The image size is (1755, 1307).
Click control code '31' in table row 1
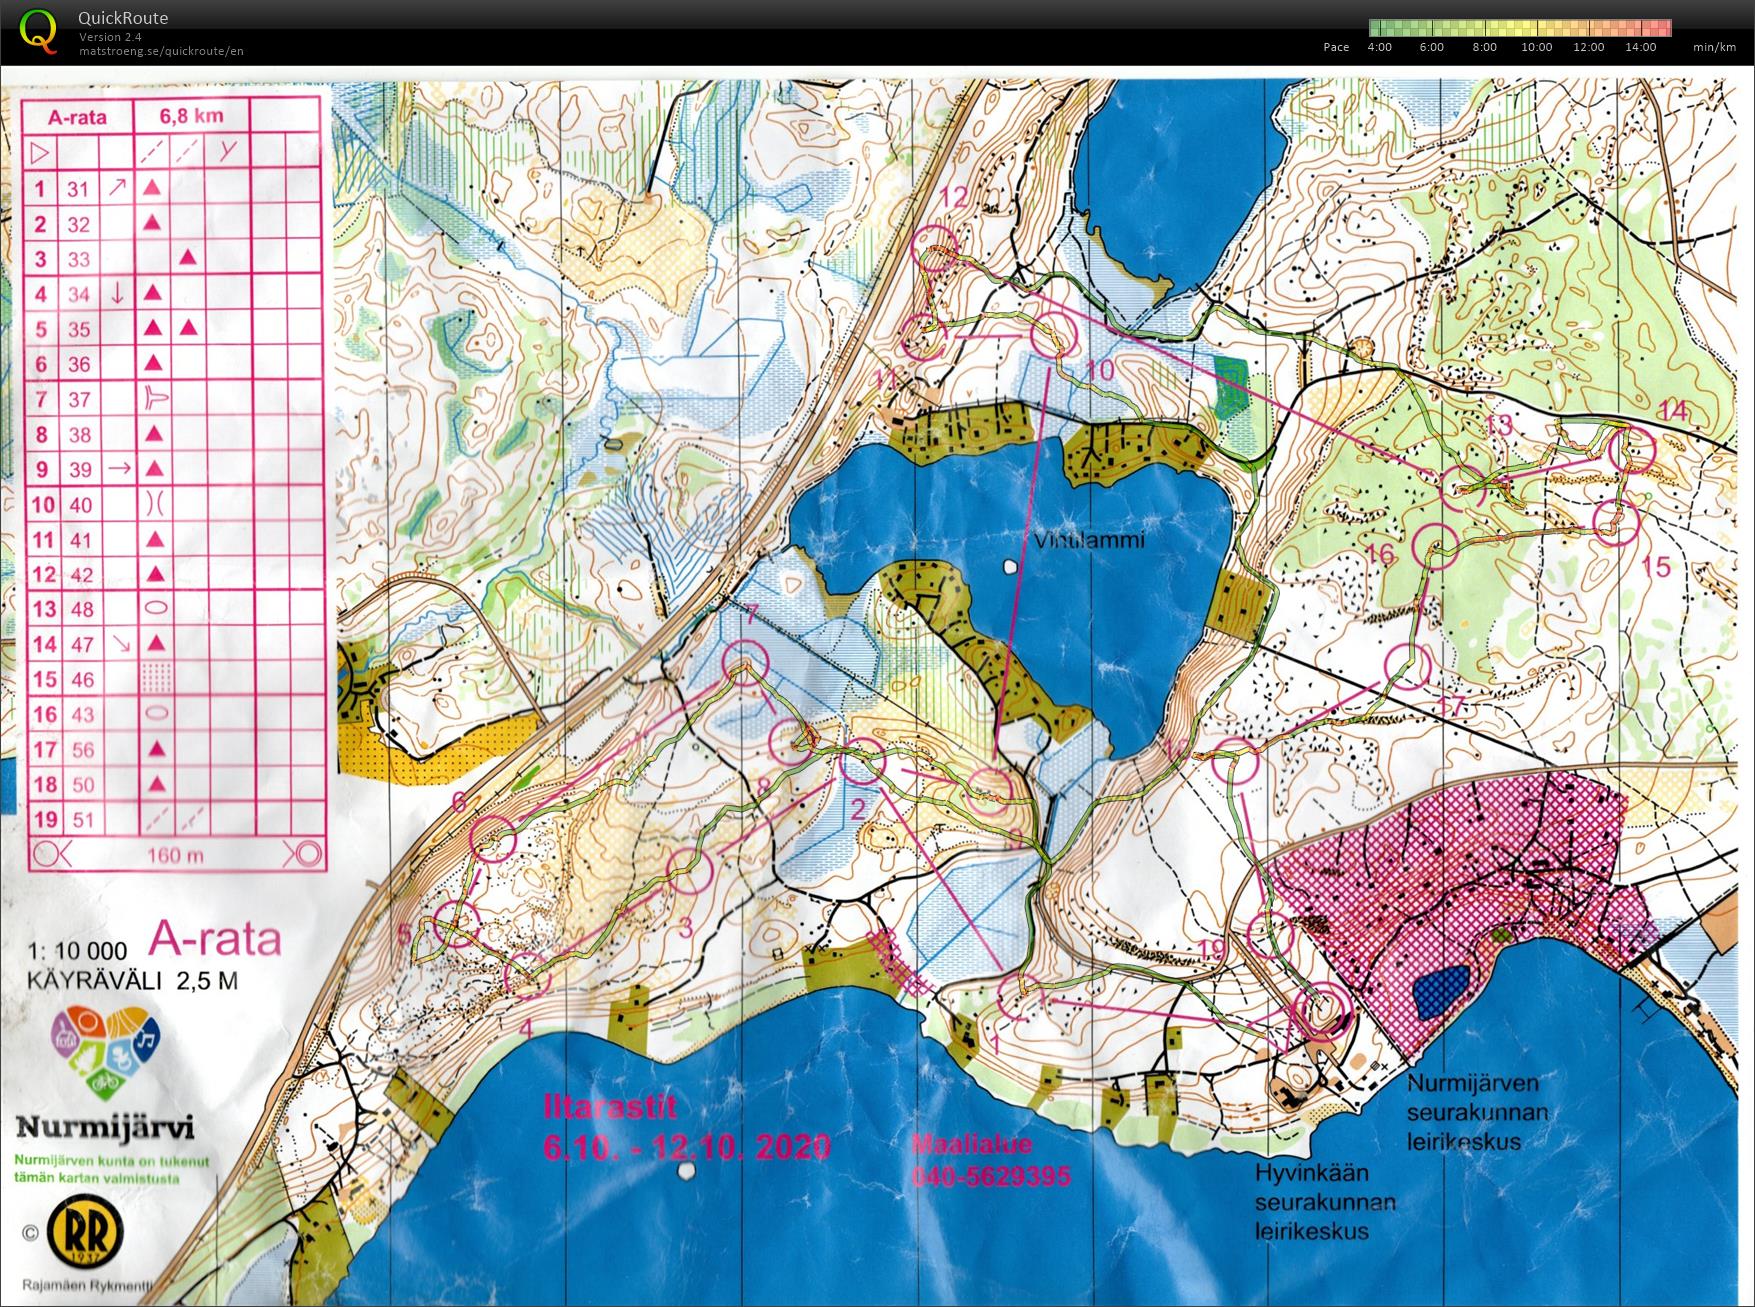78,189
